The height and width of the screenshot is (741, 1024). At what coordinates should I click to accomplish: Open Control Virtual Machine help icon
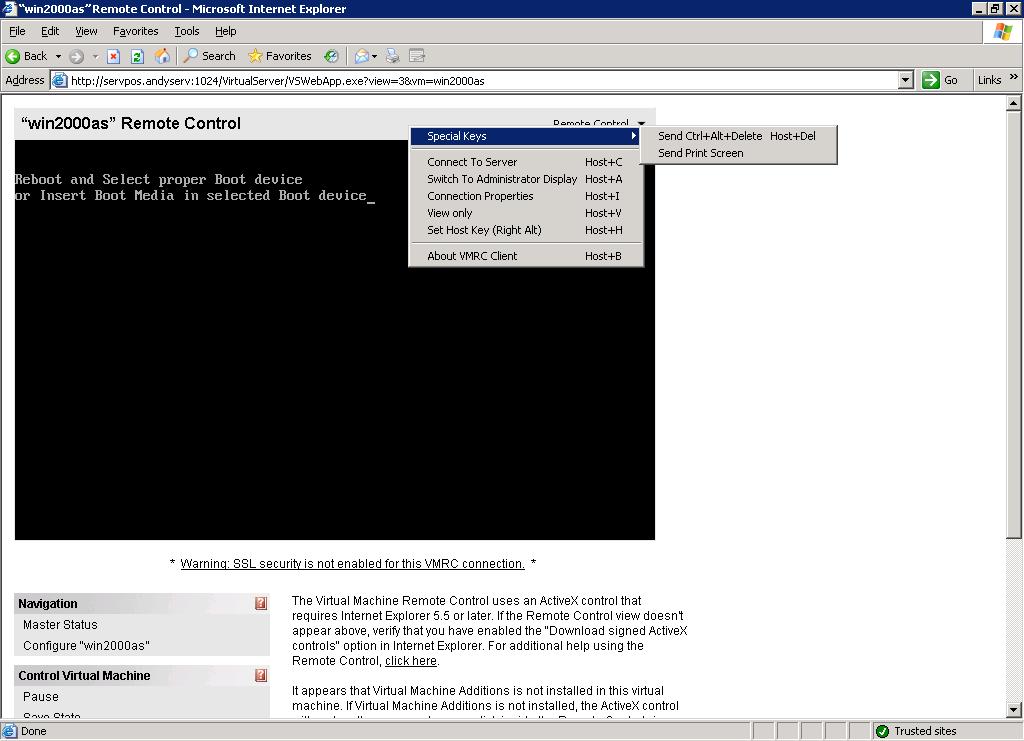click(x=261, y=675)
